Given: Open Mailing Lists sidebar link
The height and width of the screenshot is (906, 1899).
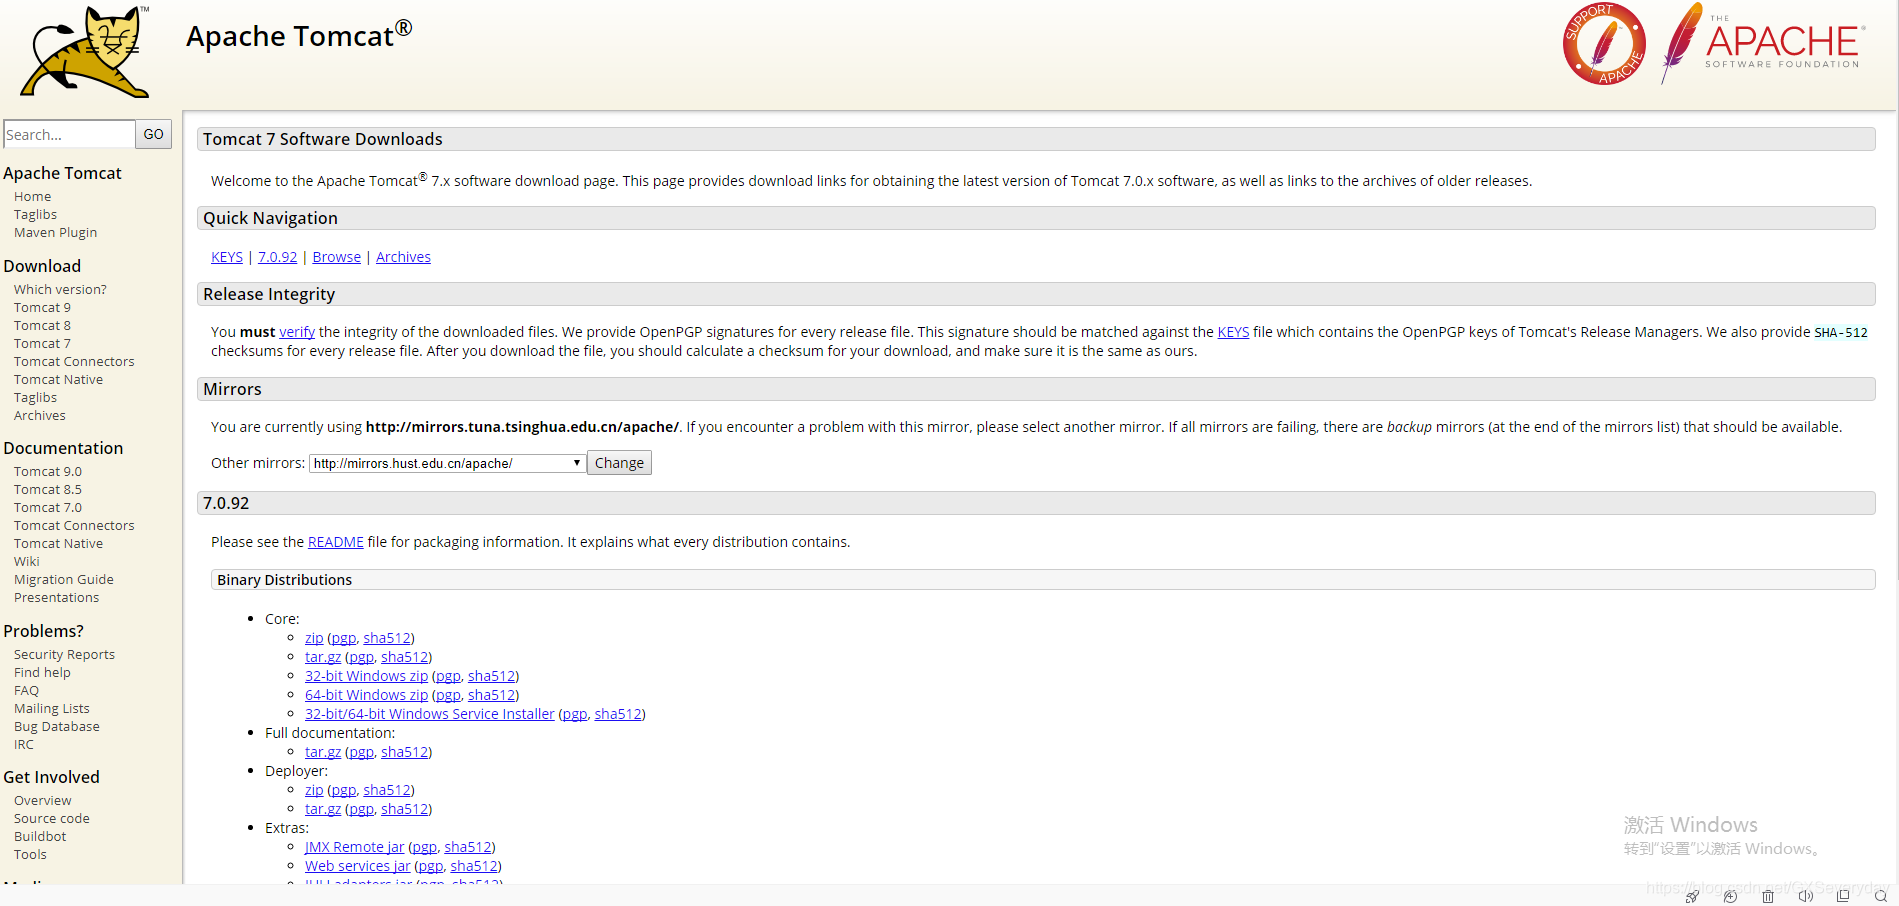Looking at the screenshot, I should click(x=52, y=709).
